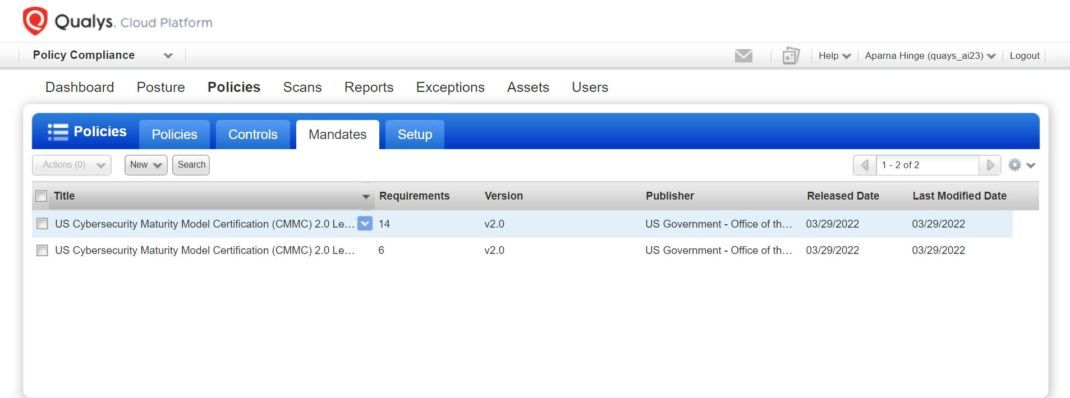Go to the Assets section

click(x=528, y=87)
